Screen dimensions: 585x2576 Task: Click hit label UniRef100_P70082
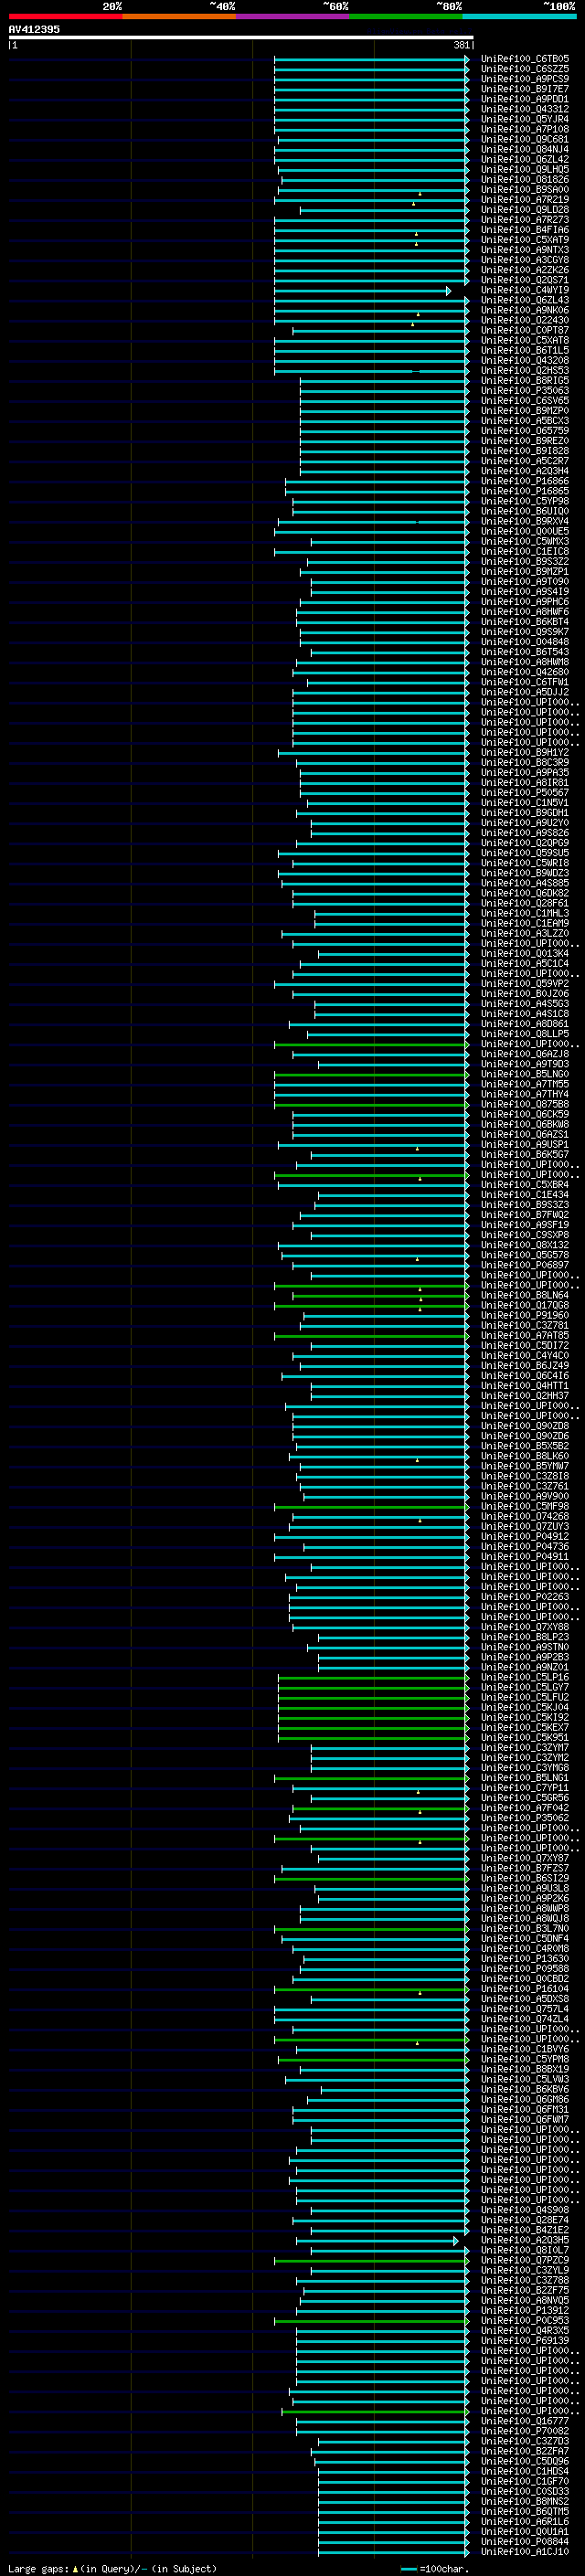pos(524,2431)
